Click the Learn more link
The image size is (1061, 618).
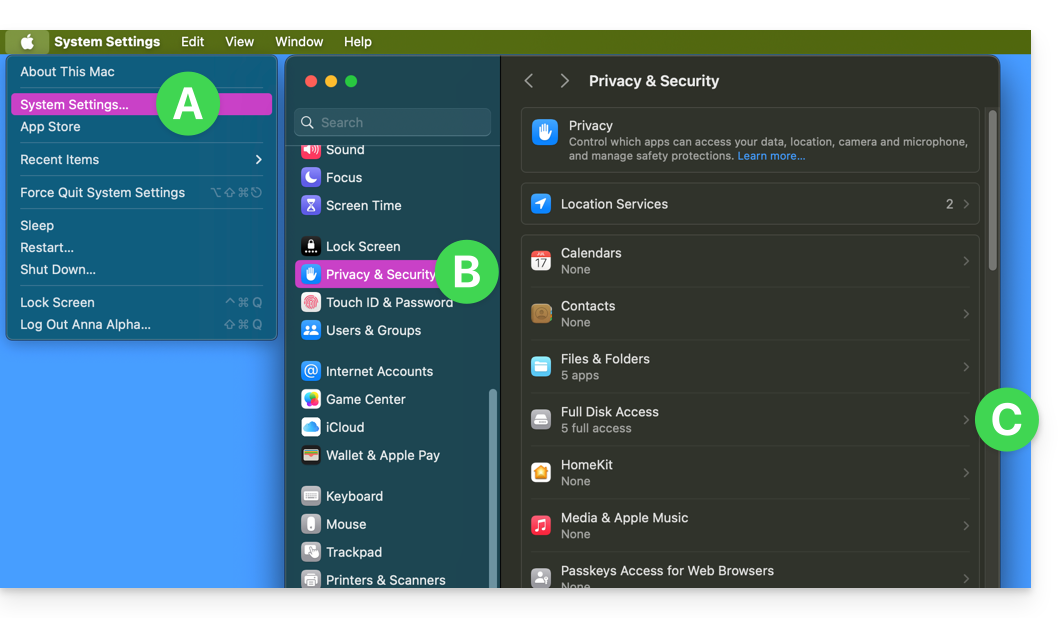[771, 156]
